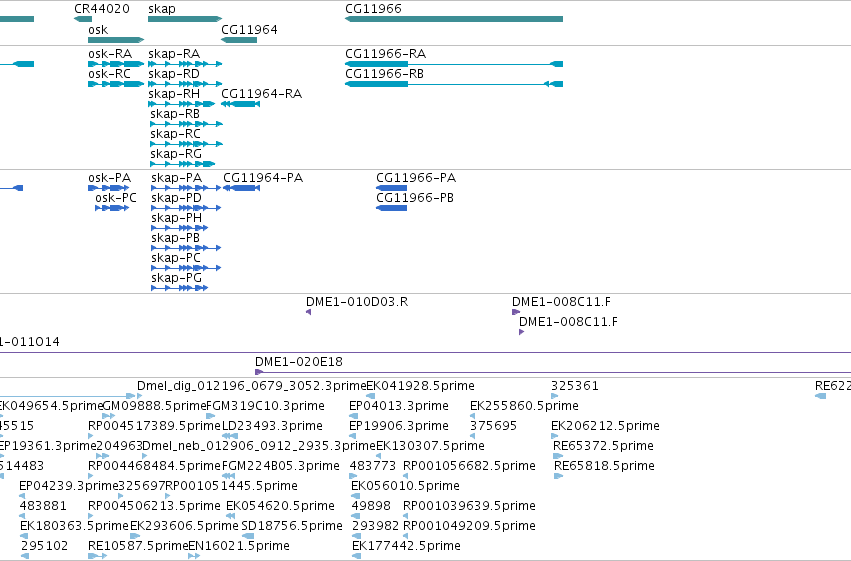
Task: Select feature 325361
Action: pos(554,396)
